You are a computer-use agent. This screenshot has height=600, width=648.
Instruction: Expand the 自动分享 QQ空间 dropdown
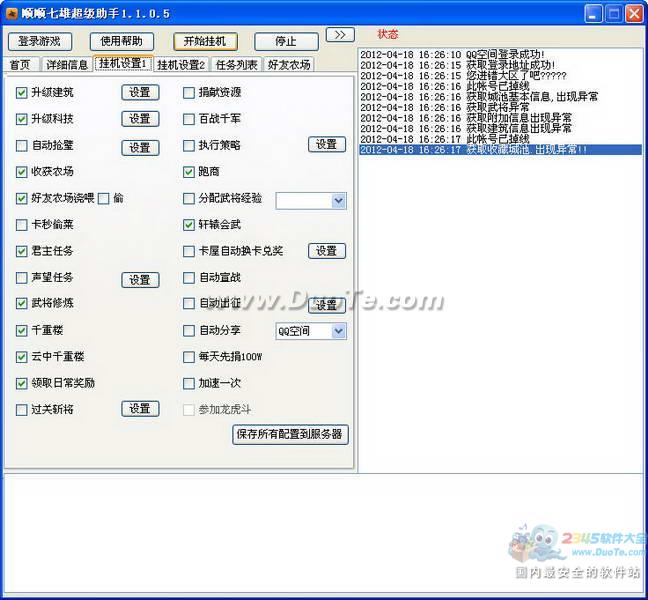click(x=338, y=331)
